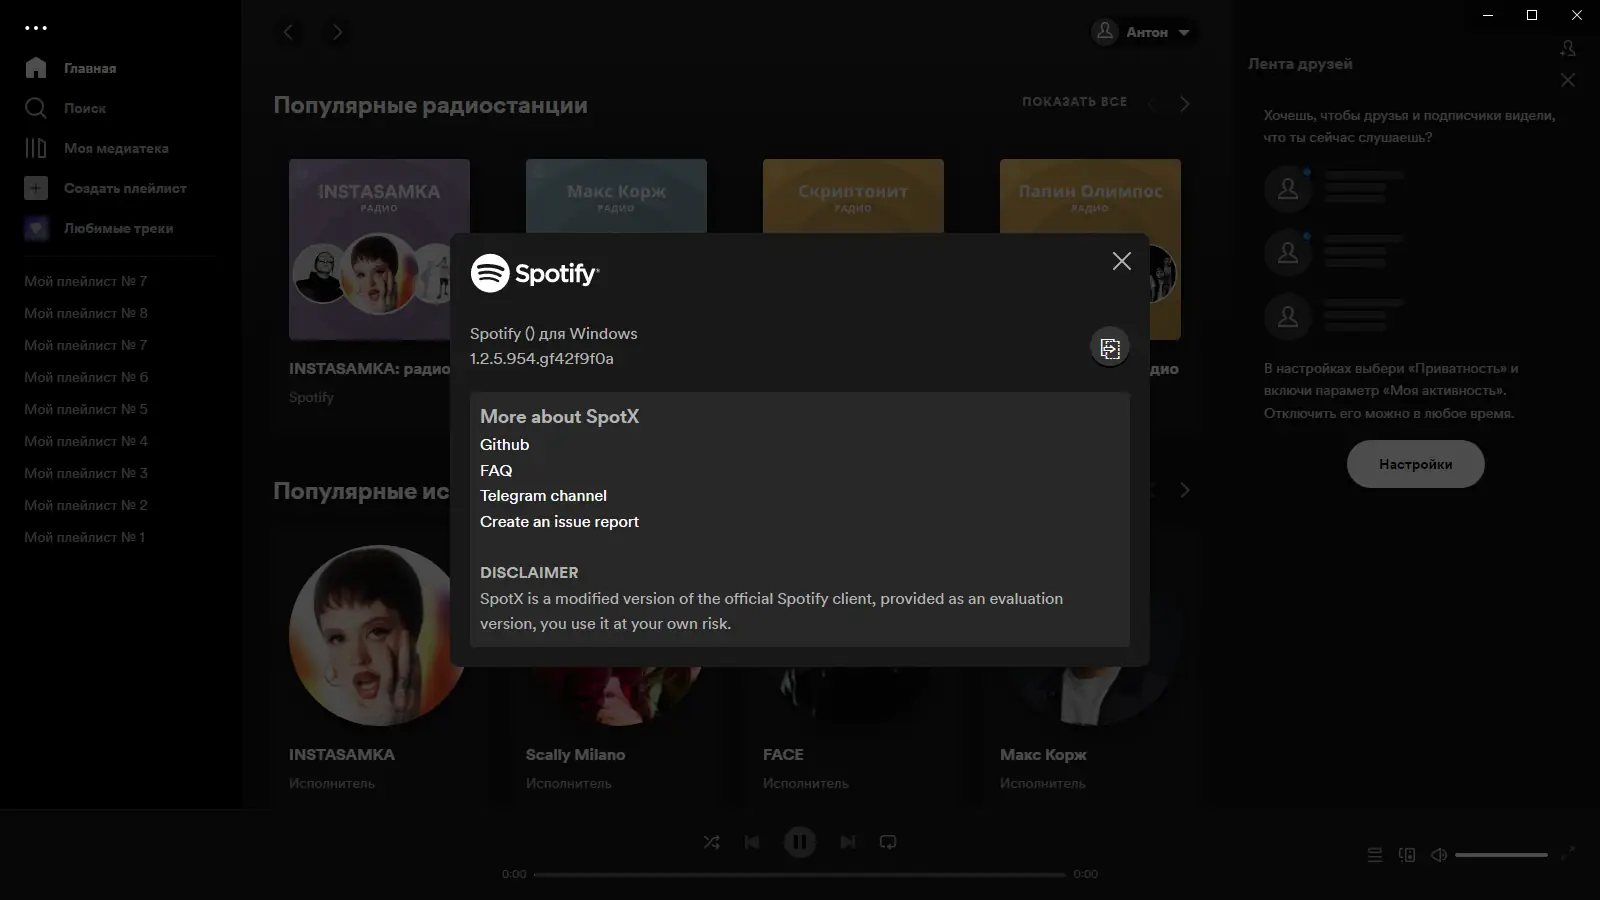
Task: Open the play queue icon
Action: [x=1374, y=855]
